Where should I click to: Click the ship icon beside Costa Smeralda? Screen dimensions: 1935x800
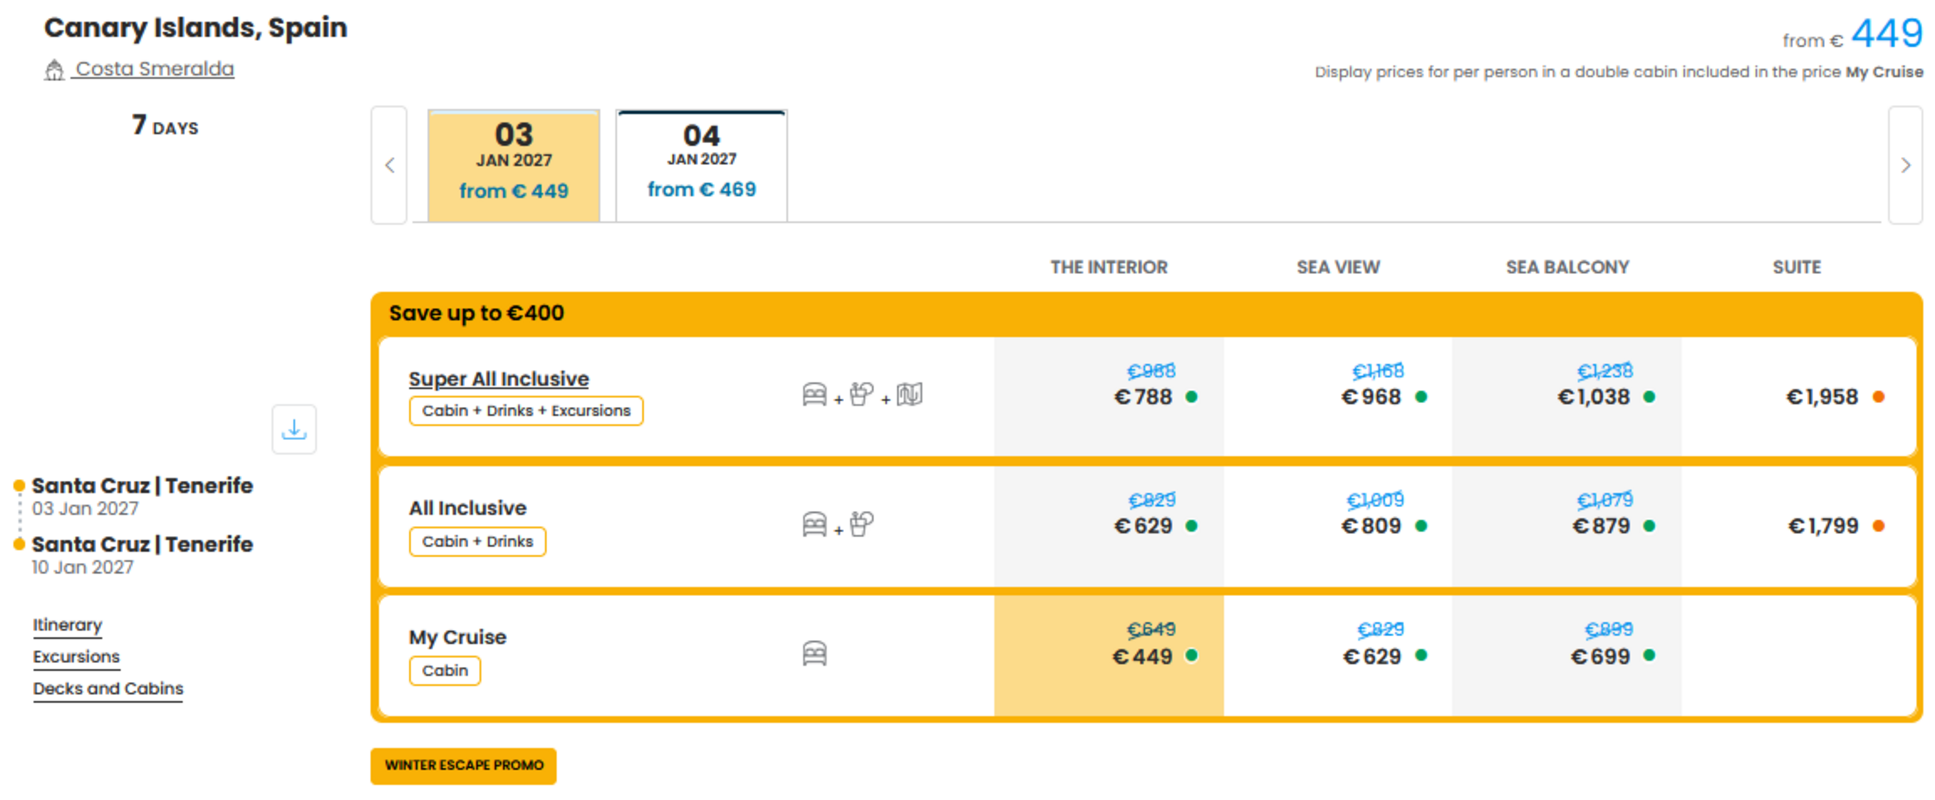tap(54, 70)
